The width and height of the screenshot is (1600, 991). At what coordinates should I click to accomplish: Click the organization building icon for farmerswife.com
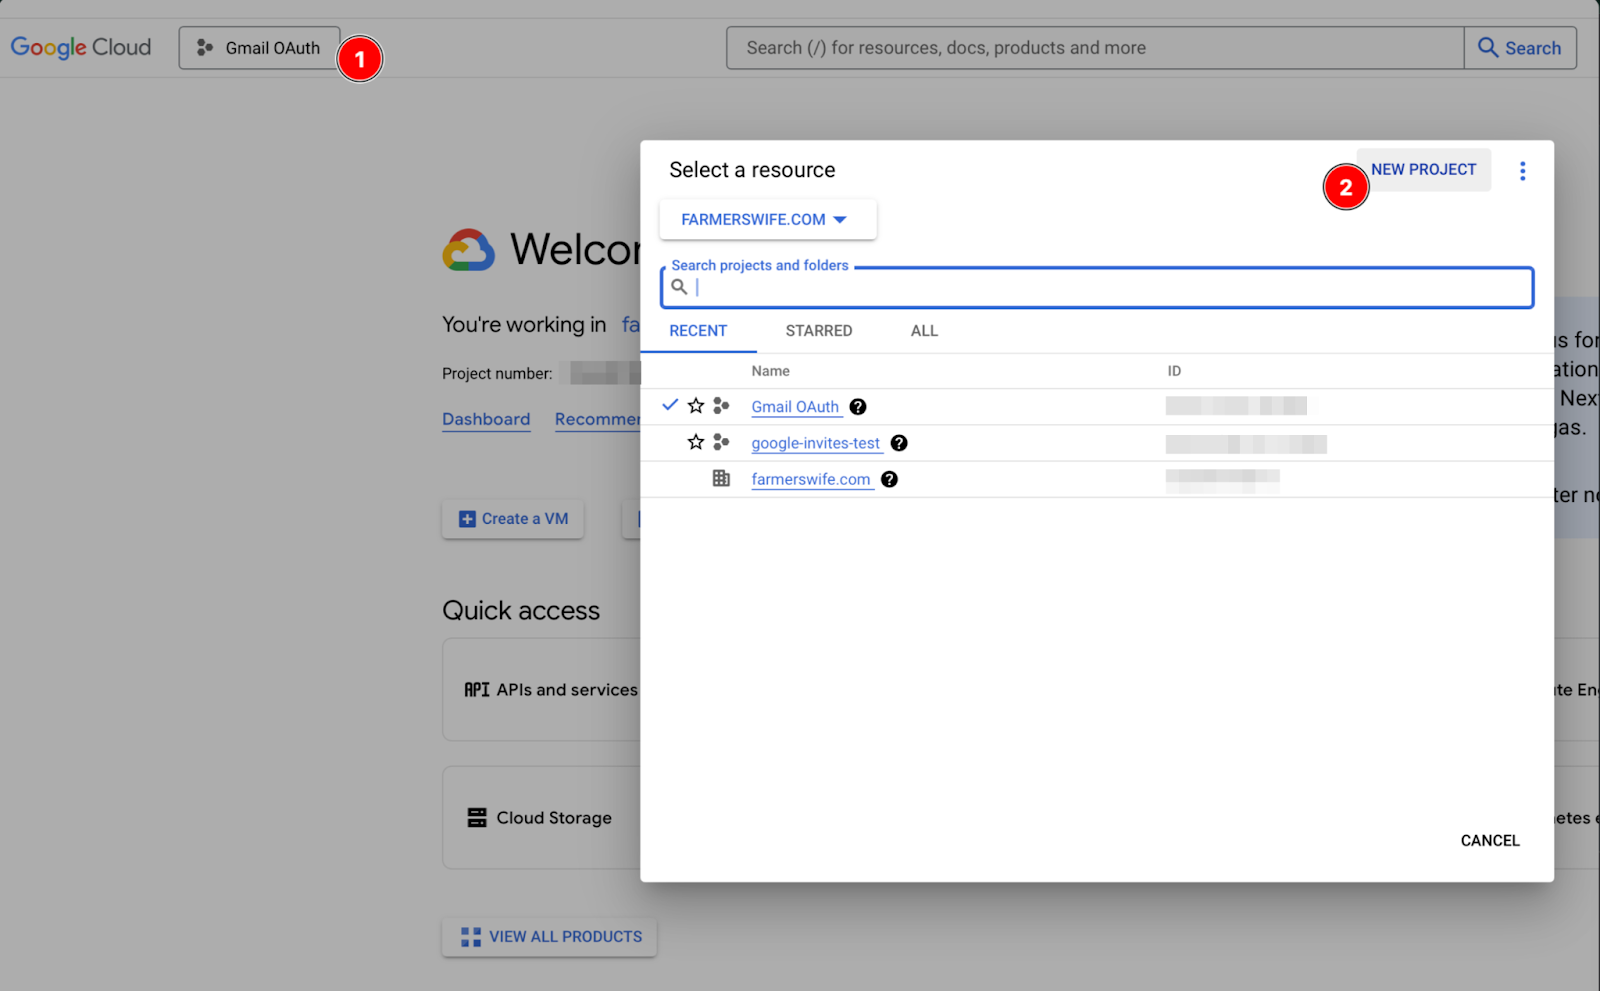tap(721, 478)
